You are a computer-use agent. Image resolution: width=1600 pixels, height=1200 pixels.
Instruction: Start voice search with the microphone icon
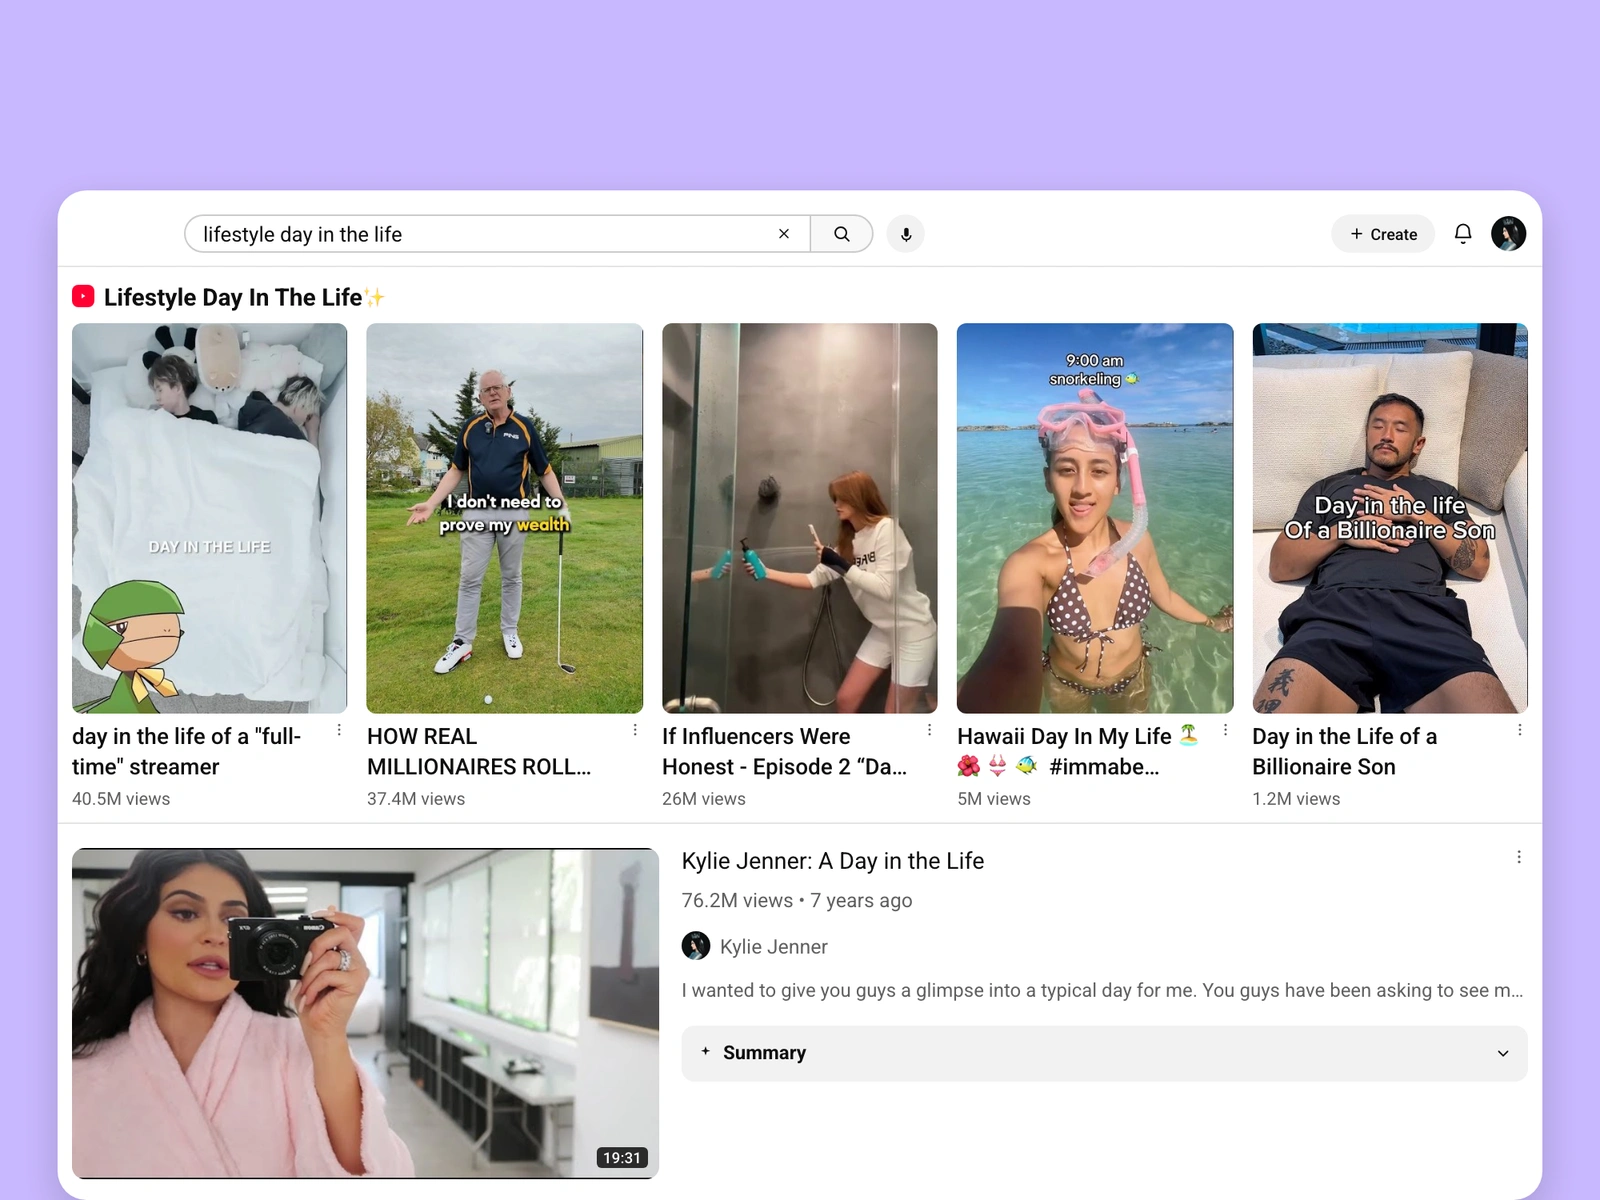coord(906,234)
